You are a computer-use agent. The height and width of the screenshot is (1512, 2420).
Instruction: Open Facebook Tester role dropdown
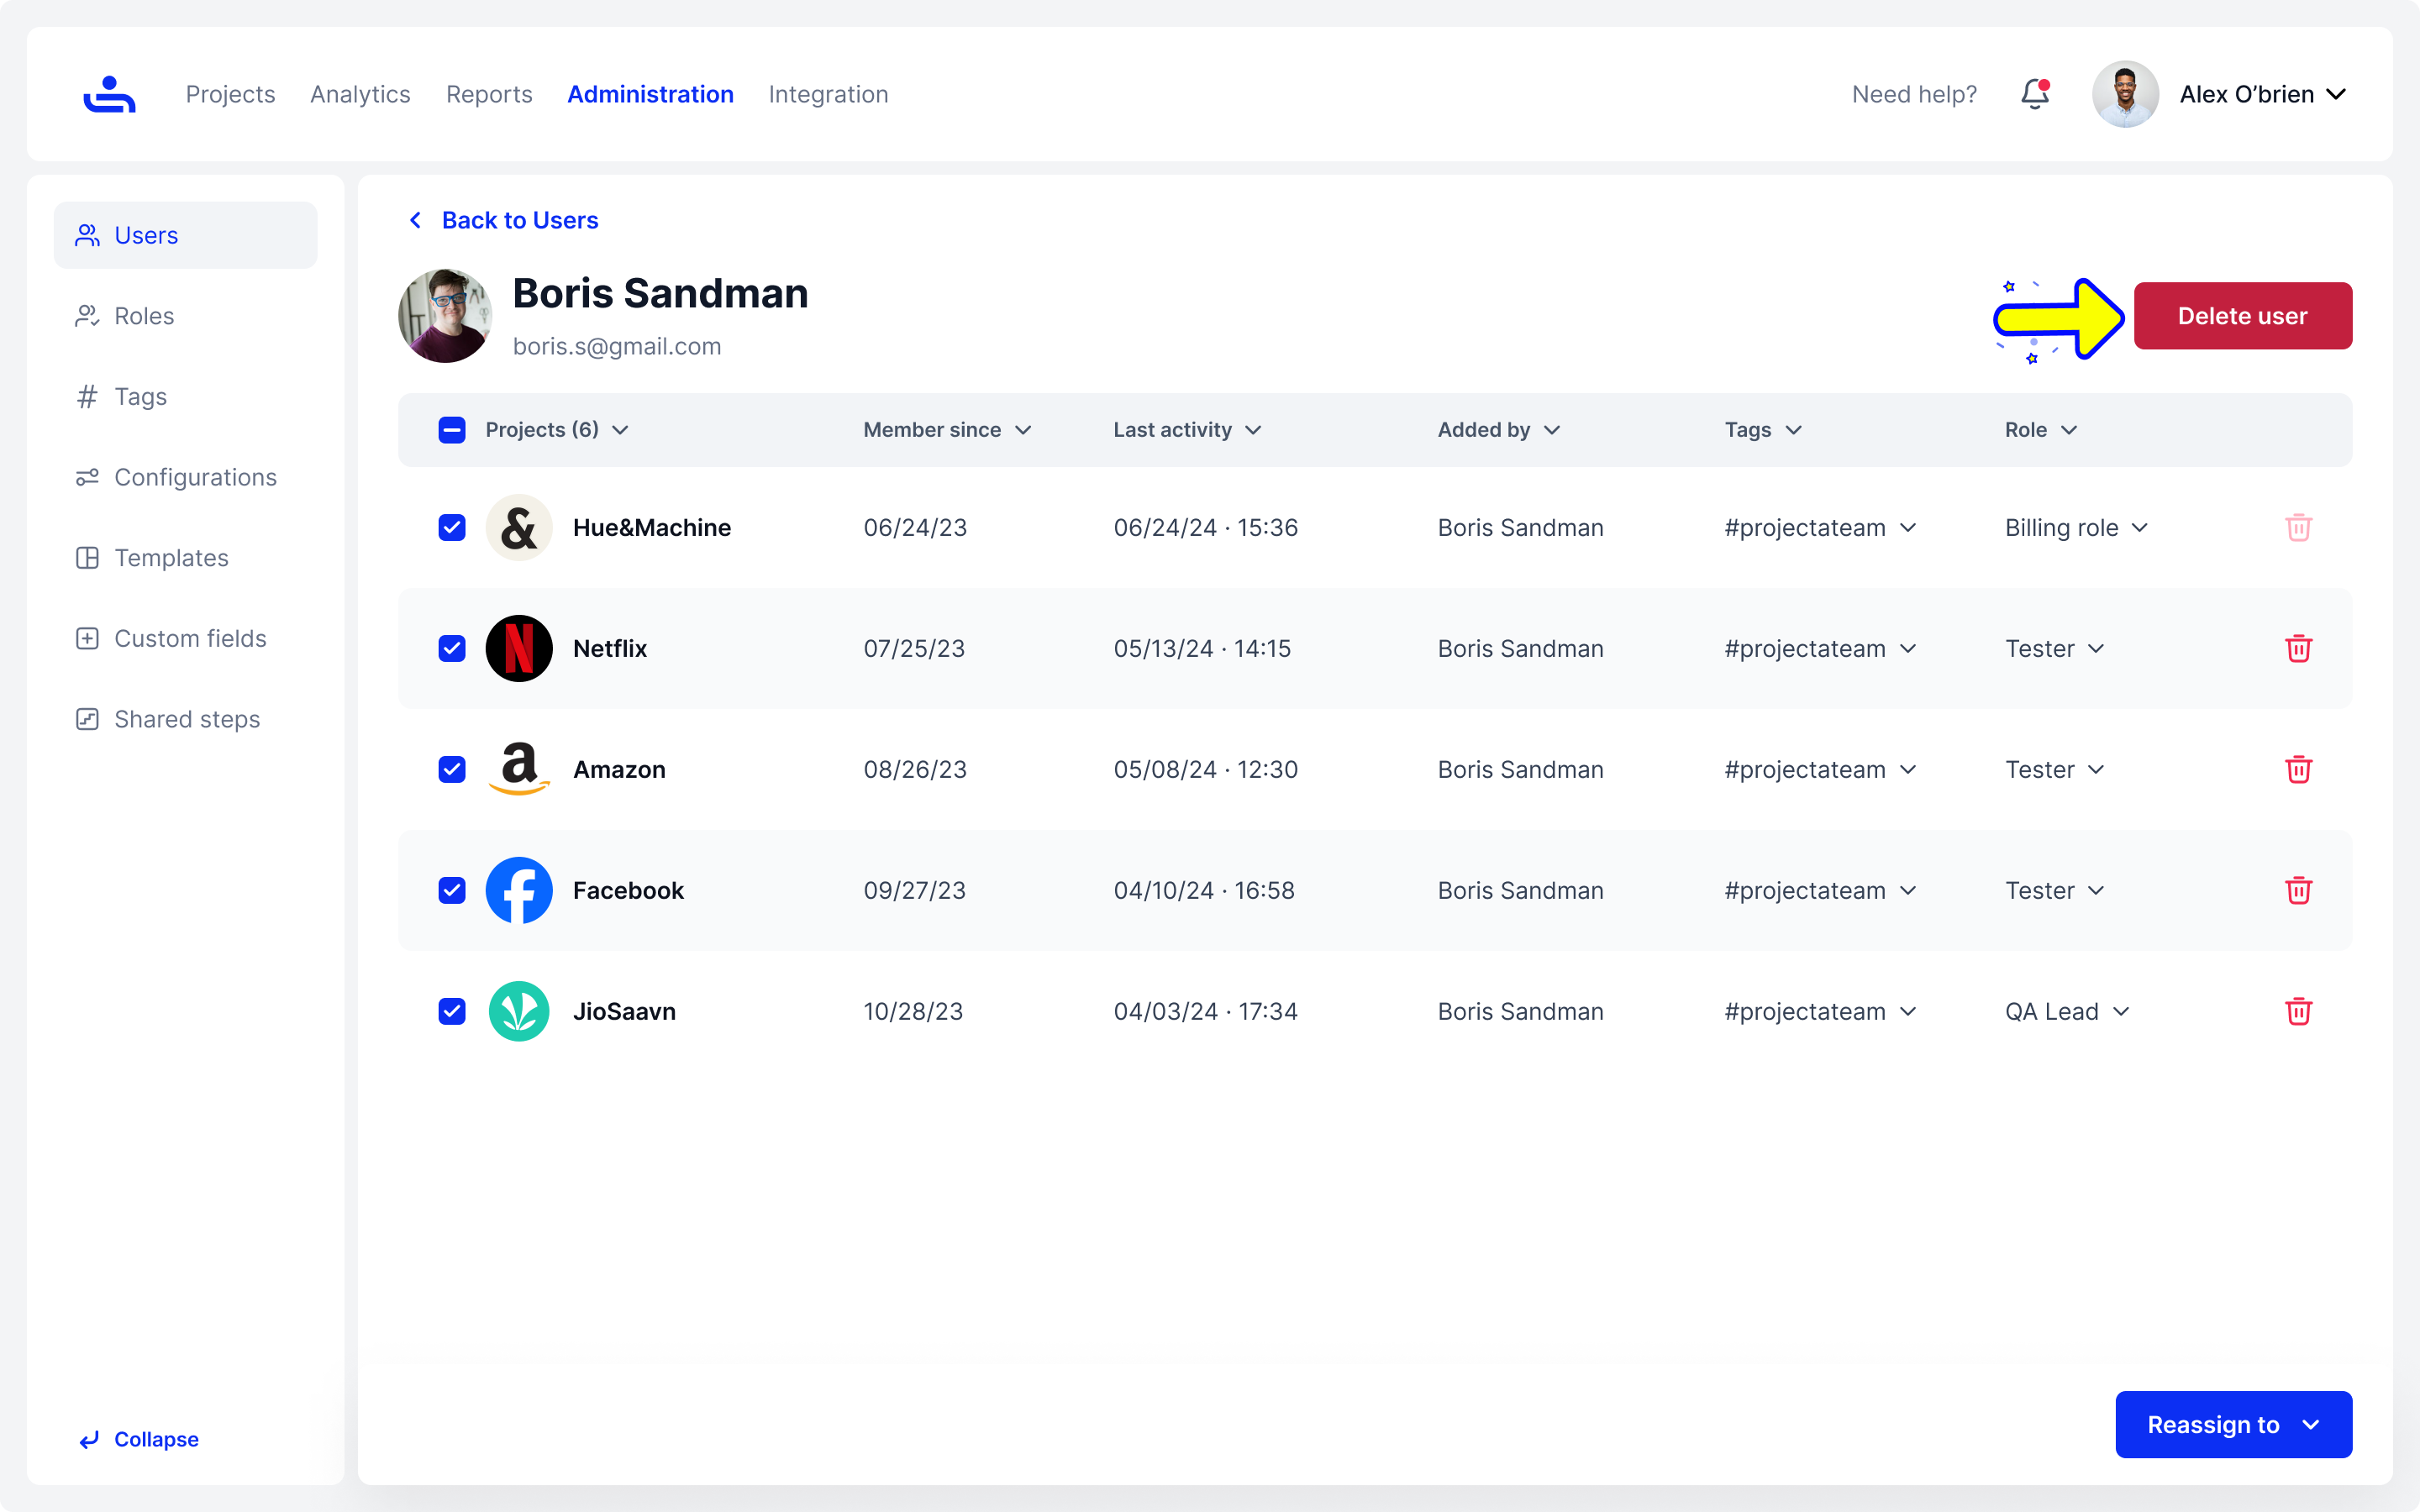[2054, 890]
